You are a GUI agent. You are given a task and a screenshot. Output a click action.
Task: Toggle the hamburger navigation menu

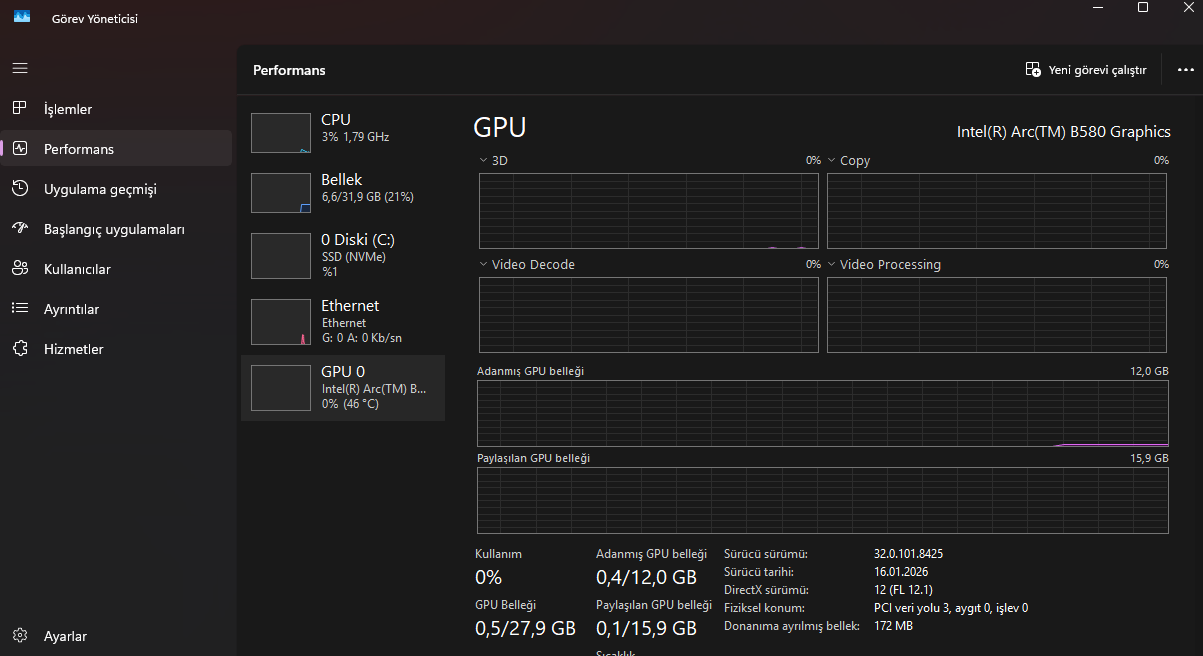tap(20, 68)
